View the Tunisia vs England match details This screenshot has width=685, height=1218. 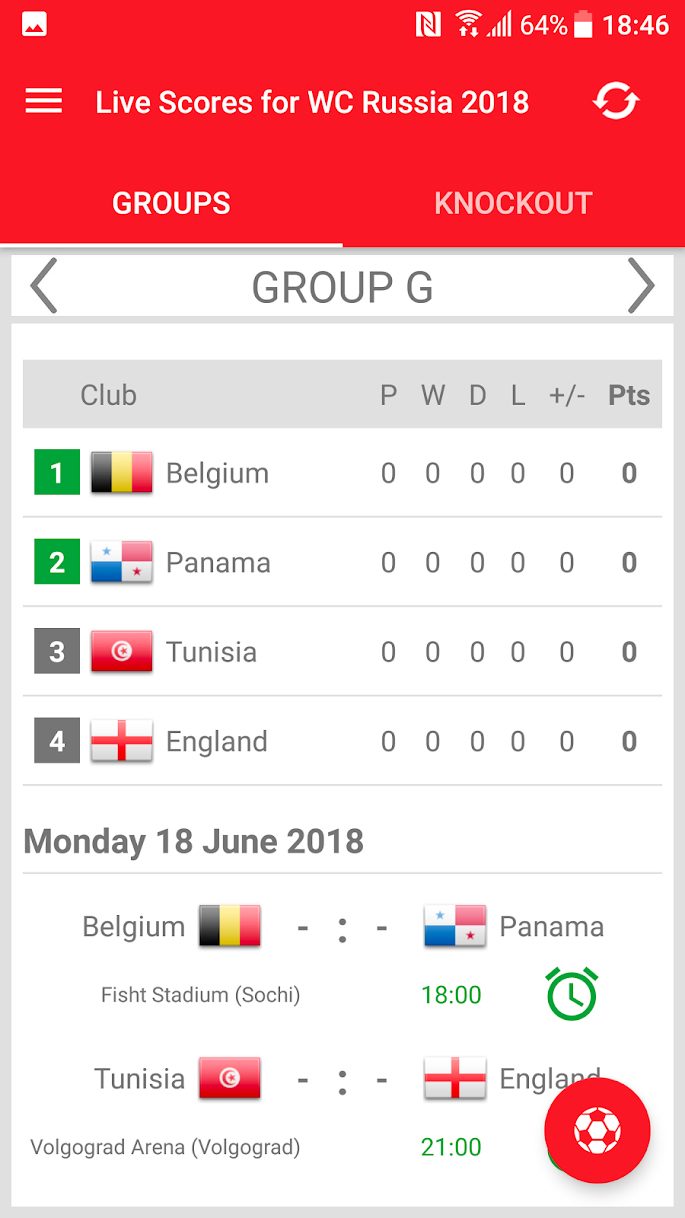(x=342, y=1079)
